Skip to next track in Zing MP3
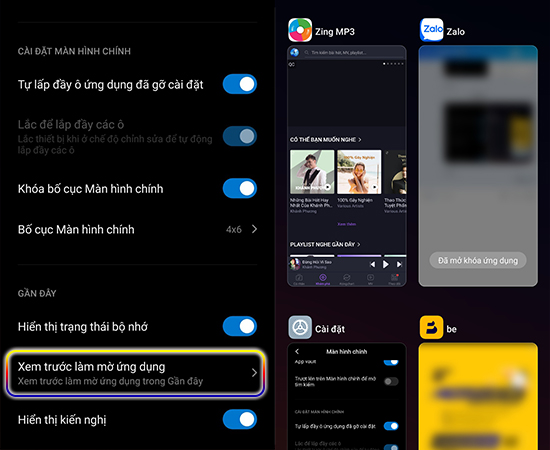The width and height of the screenshot is (550, 450). pyautogui.click(x=399, y=264)
